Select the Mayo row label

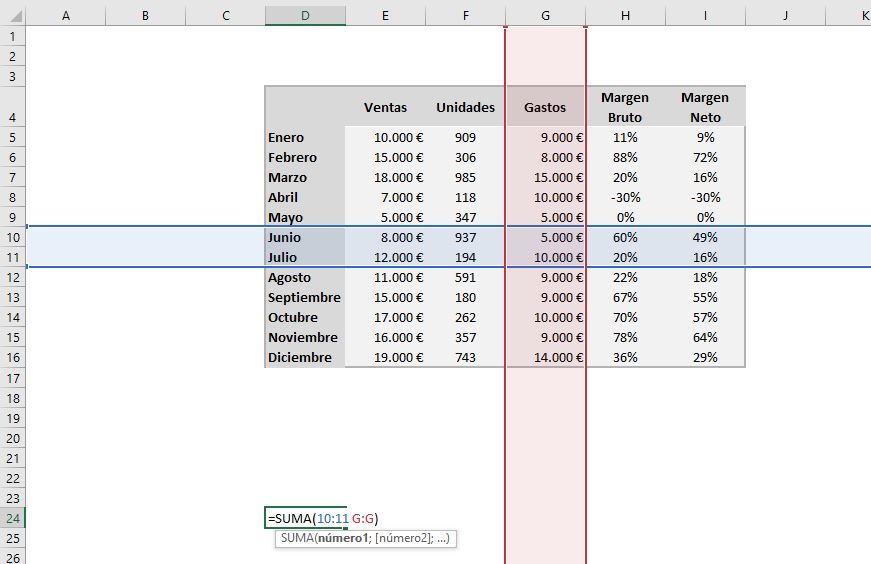tap(306, 217)
